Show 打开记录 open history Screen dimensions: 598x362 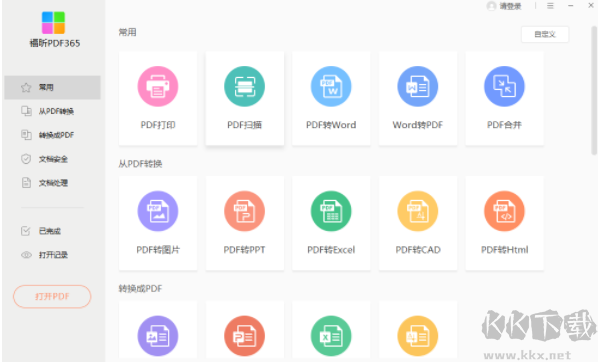tap(53, 255)
